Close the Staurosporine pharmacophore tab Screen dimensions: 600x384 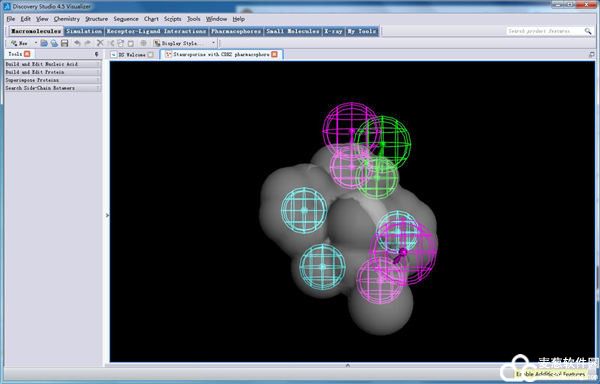(274, 54)
